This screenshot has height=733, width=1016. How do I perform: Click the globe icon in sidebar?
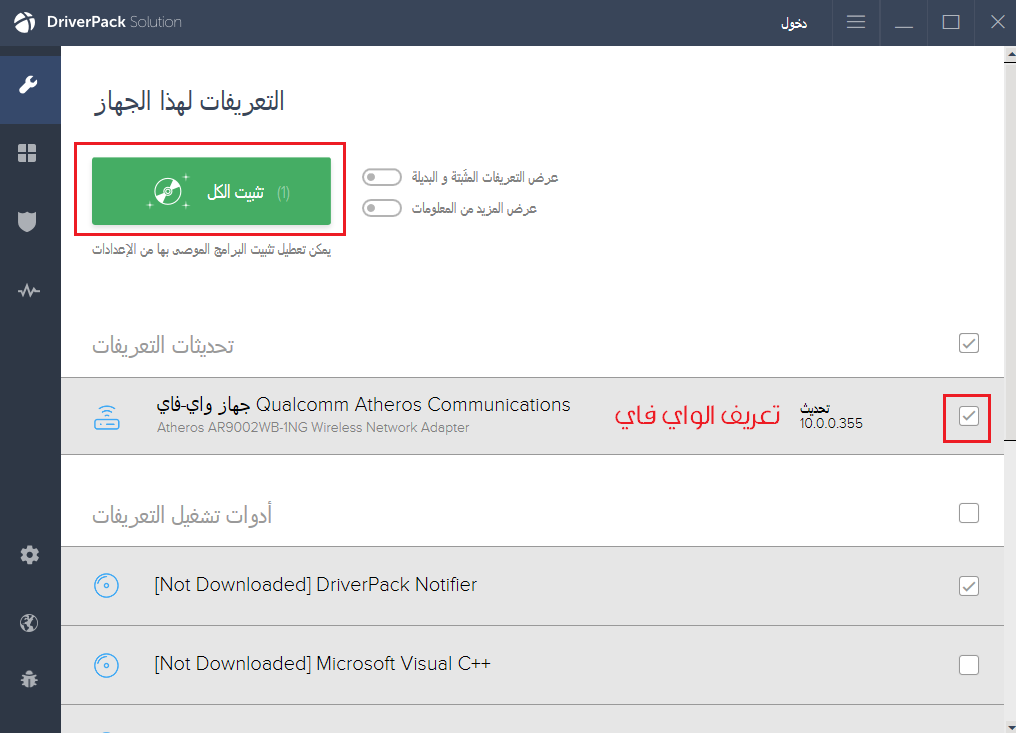(x=29, y=623)
